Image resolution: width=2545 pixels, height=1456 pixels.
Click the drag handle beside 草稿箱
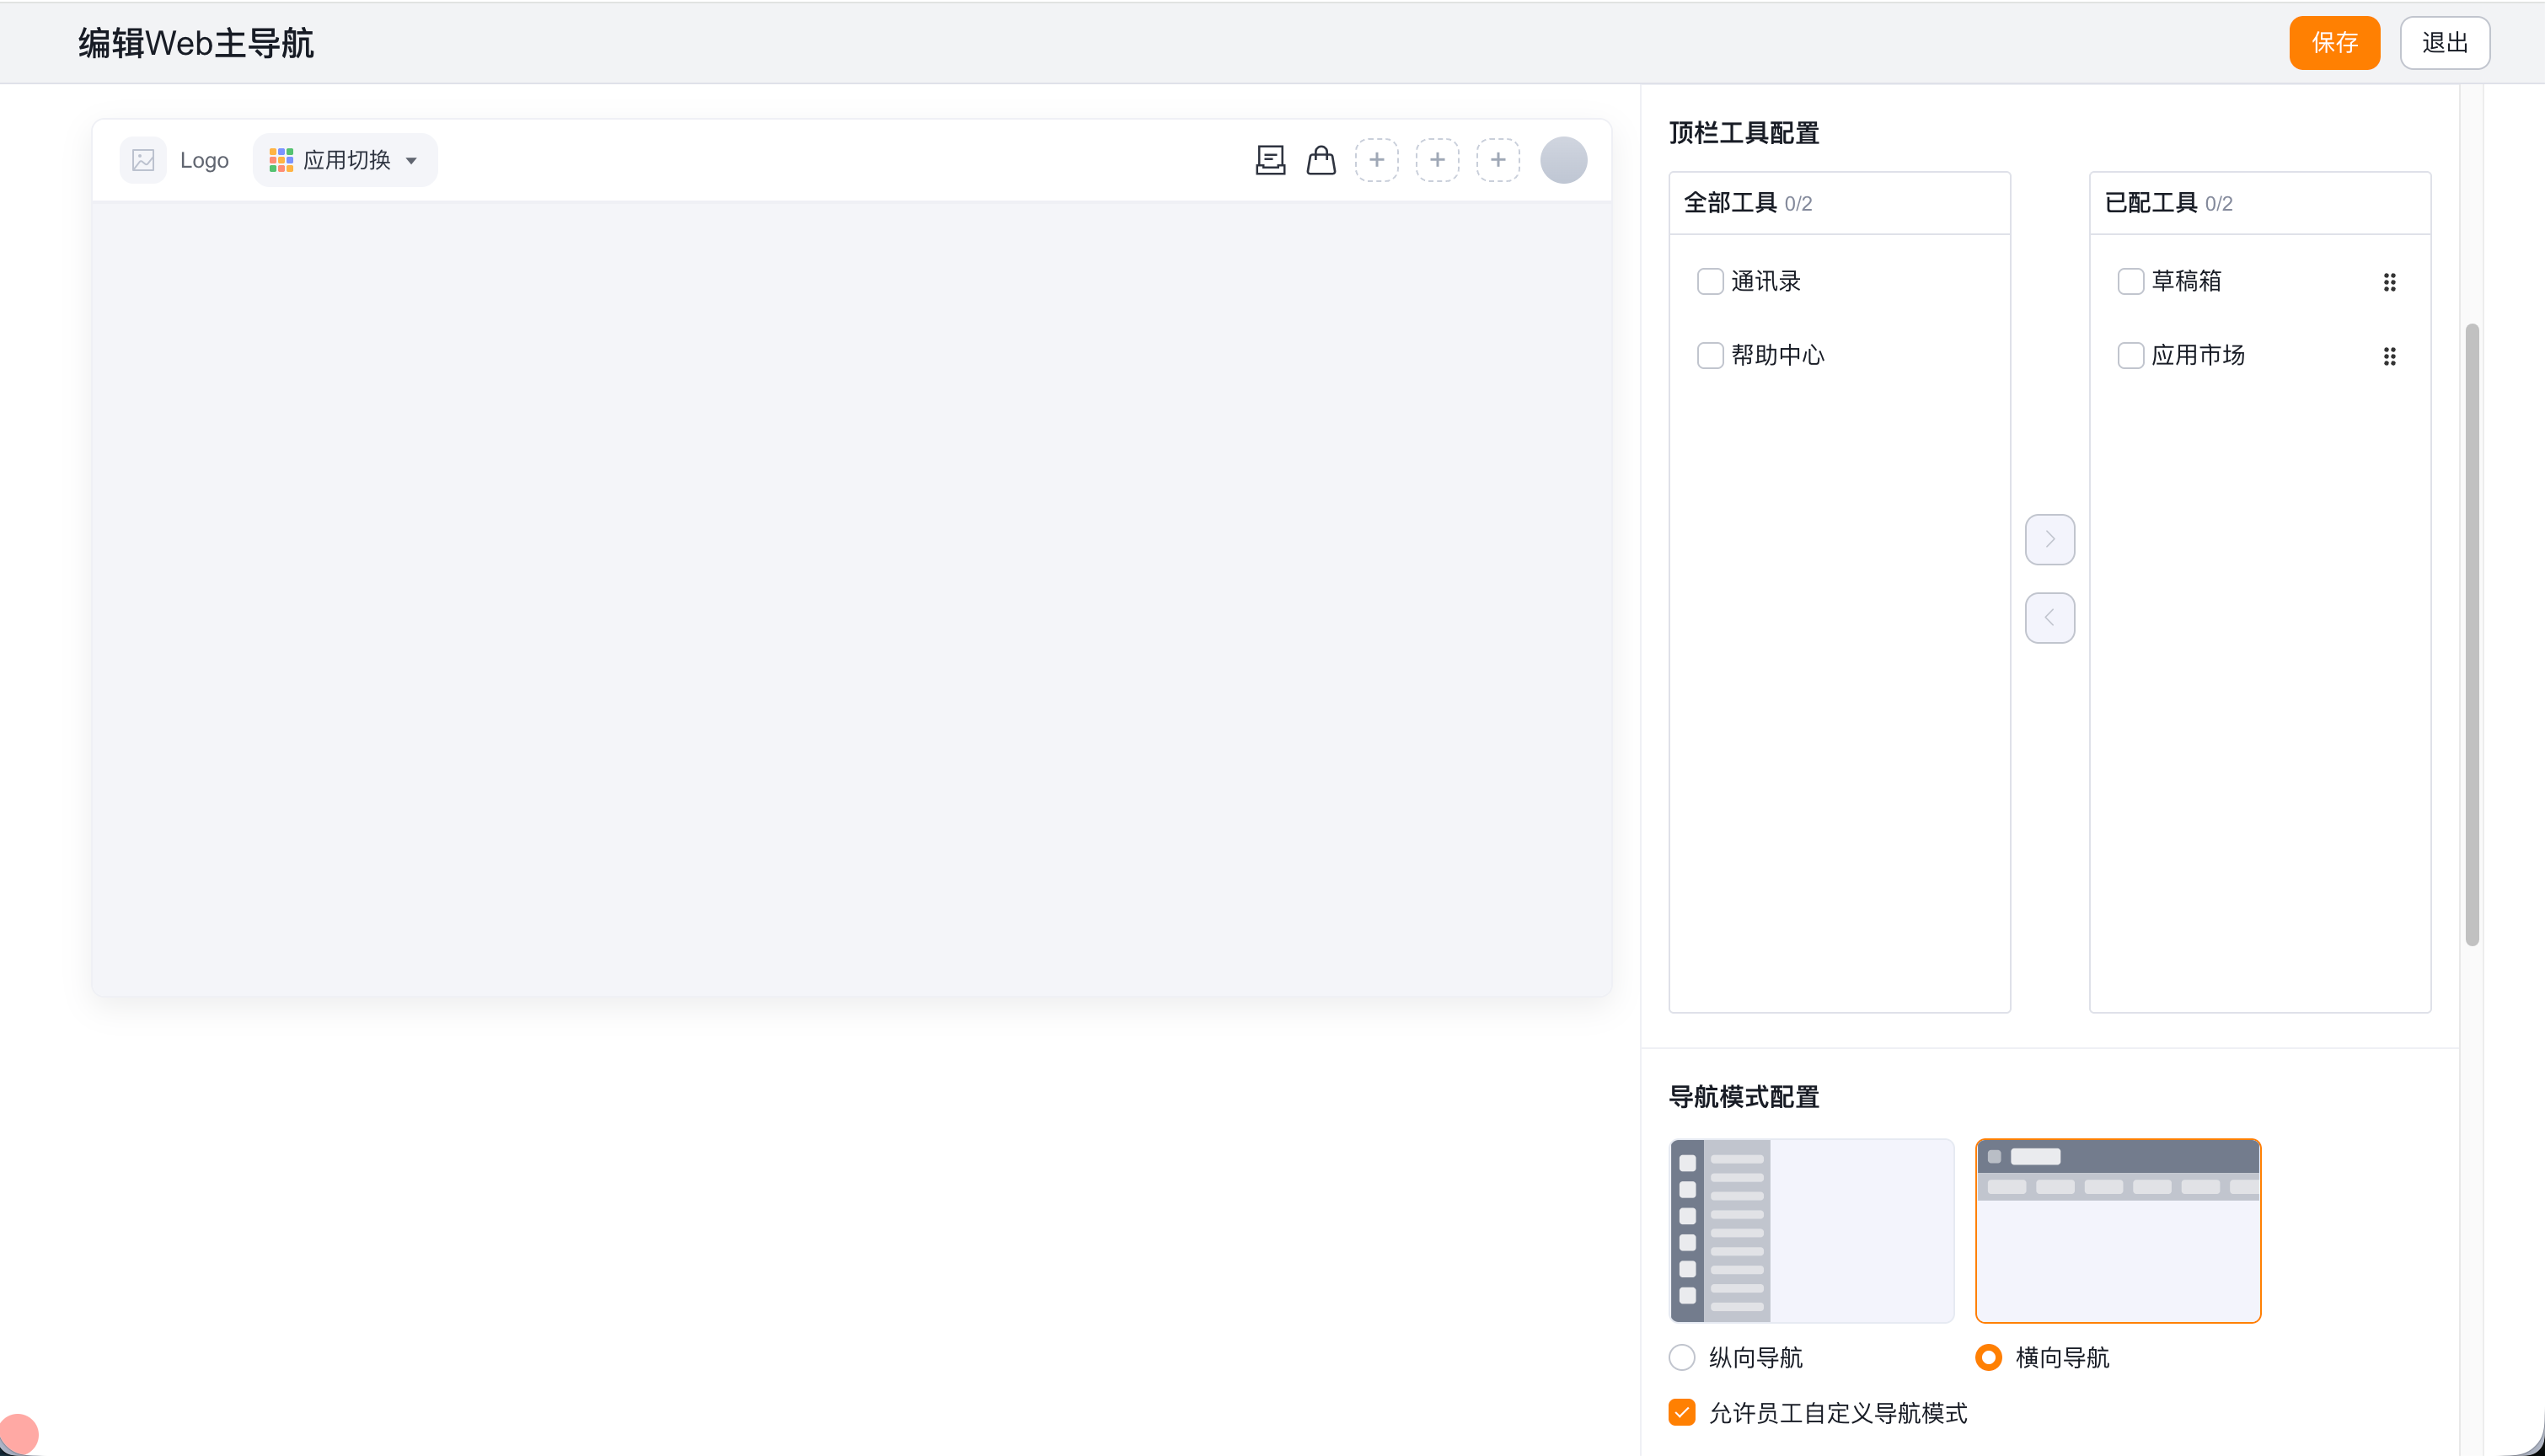pyautogui.click(x=2389, y=282)
